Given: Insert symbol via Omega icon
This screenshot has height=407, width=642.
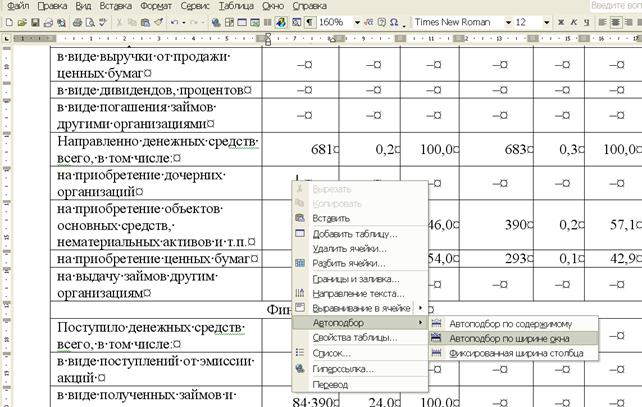Looking at the screenshot, I should 394,23.
